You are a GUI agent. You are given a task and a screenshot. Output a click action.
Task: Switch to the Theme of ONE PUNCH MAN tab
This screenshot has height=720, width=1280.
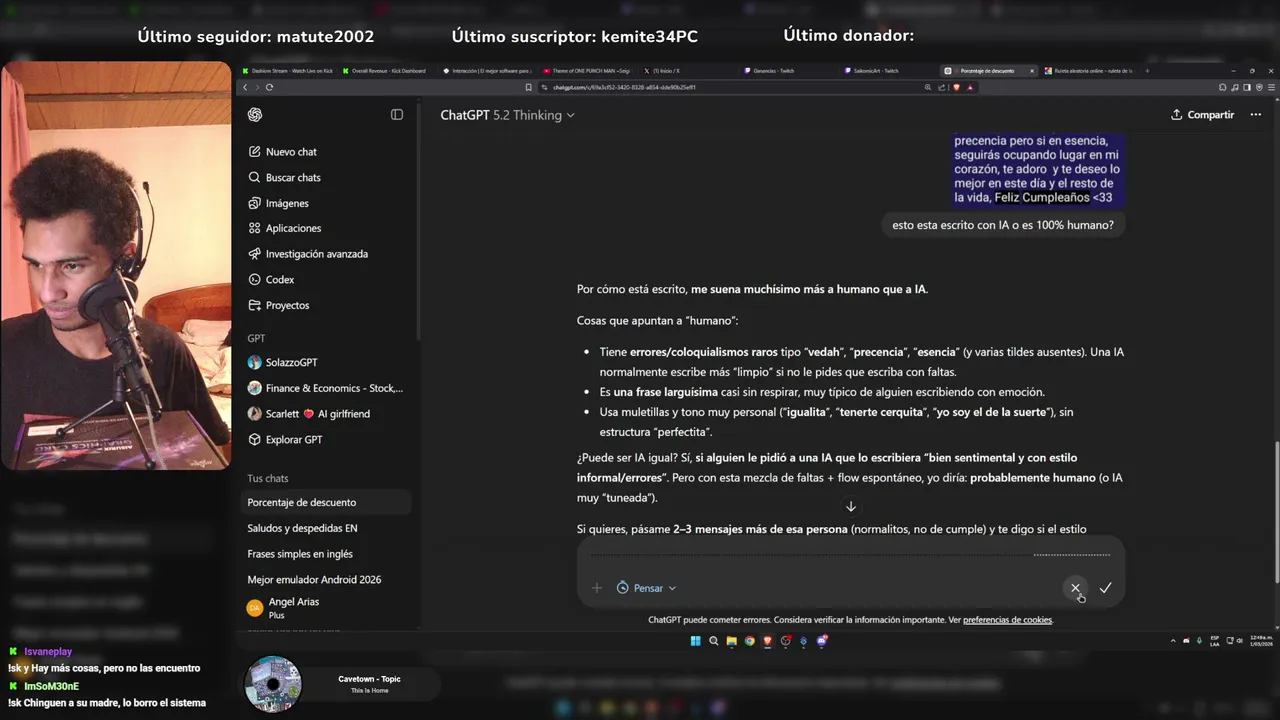[x=588, y=71]
